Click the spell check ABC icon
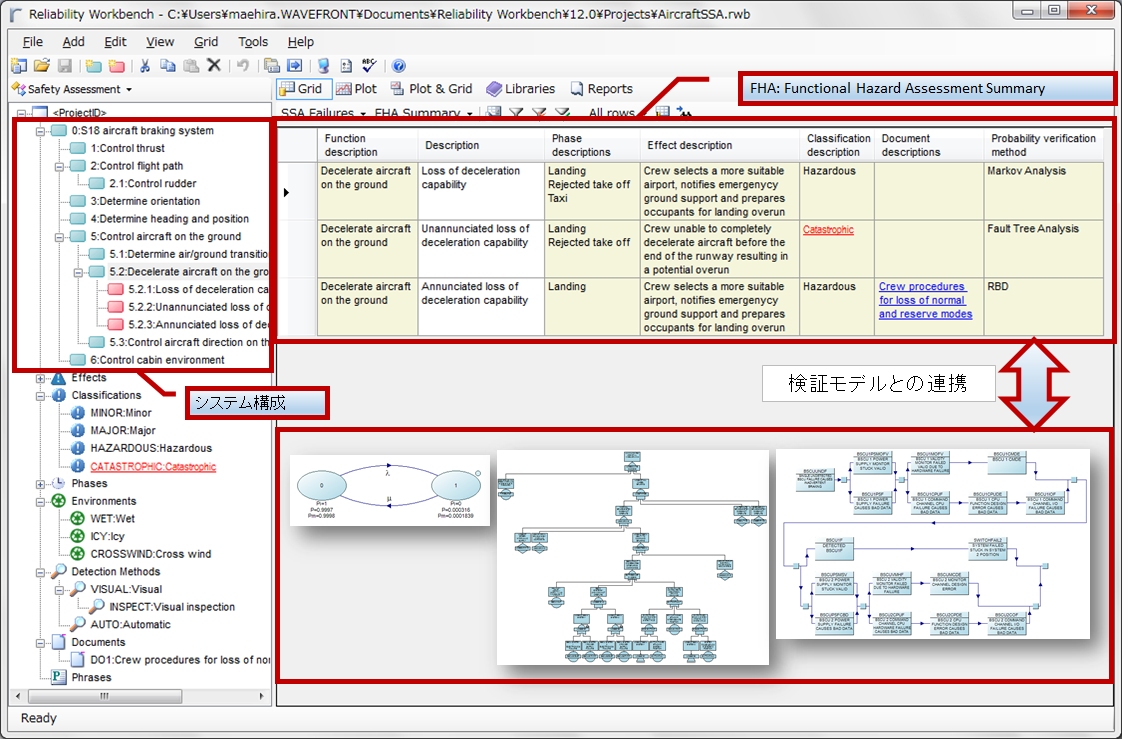This screenshot has height=739, width=1132. [x=369, y=66]
